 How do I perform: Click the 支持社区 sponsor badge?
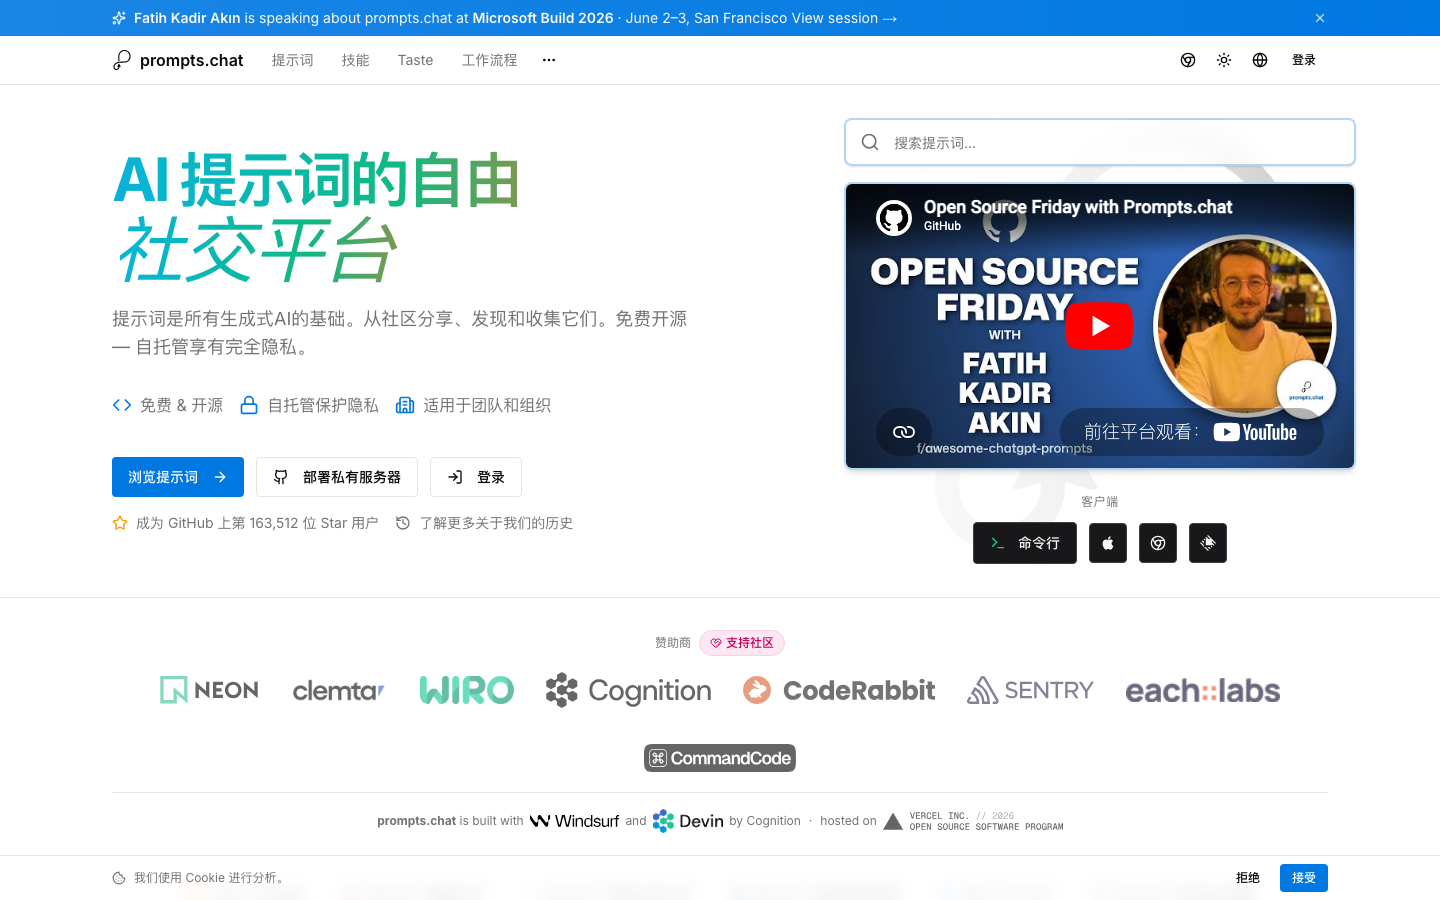742,643
